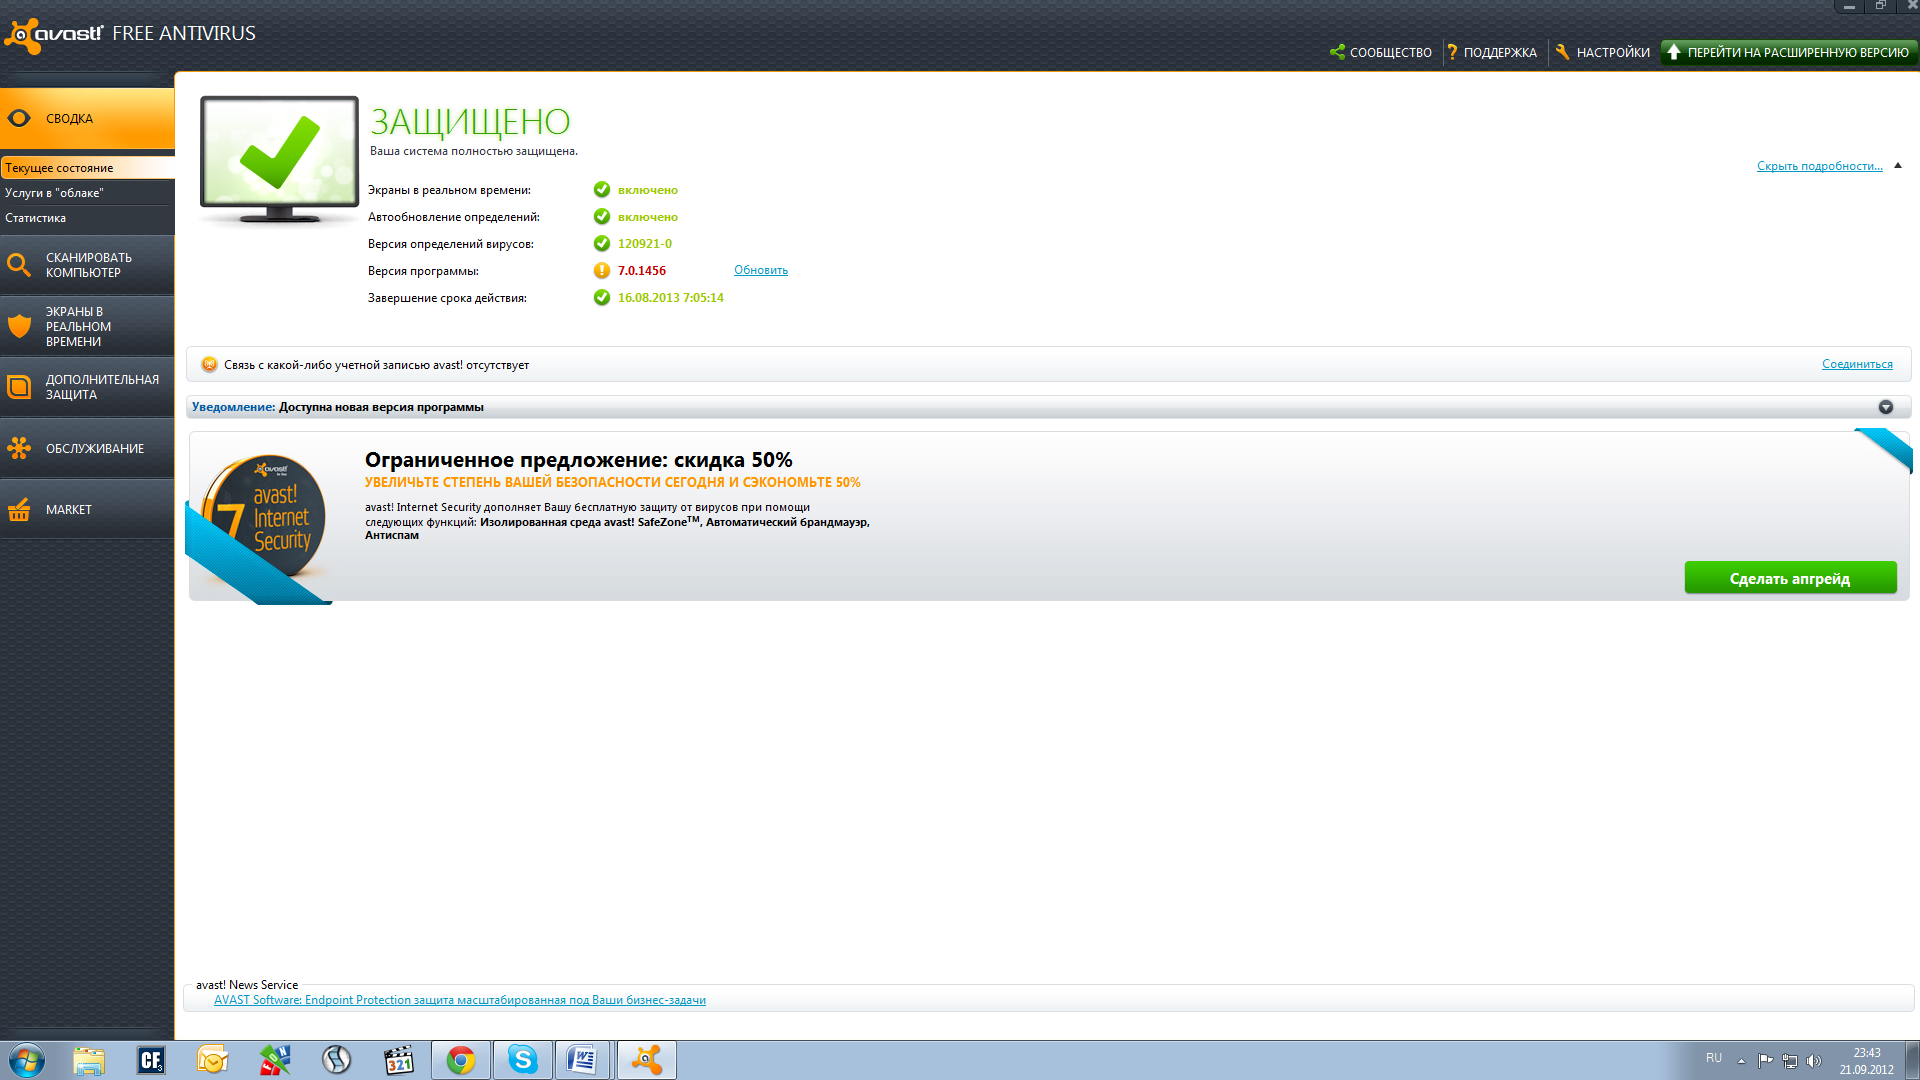Click the real-time shields shield icon
1920x1080 pixels.
point(19,326)
